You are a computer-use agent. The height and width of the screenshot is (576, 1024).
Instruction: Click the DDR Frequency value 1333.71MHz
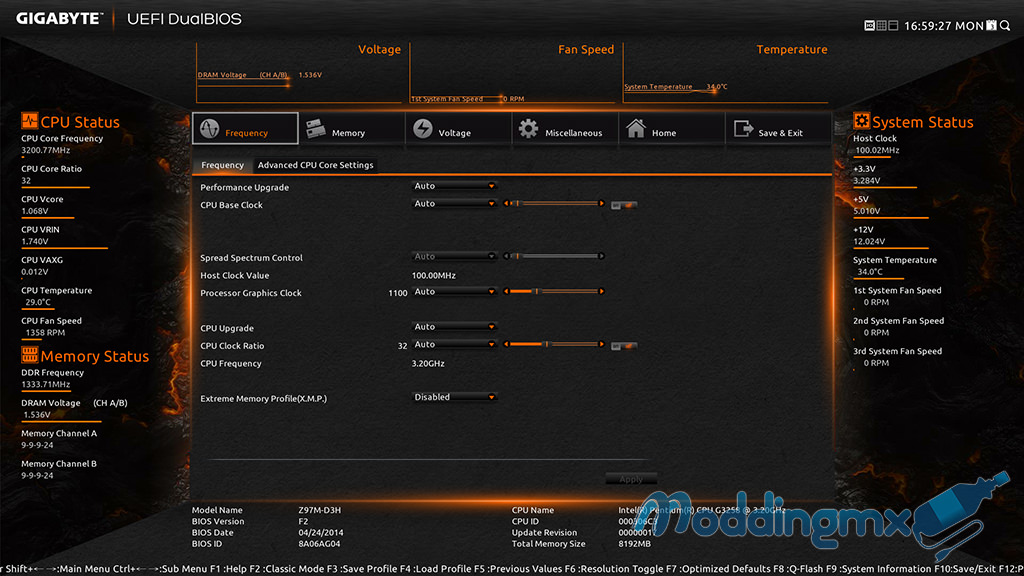[x=46, y=384]
